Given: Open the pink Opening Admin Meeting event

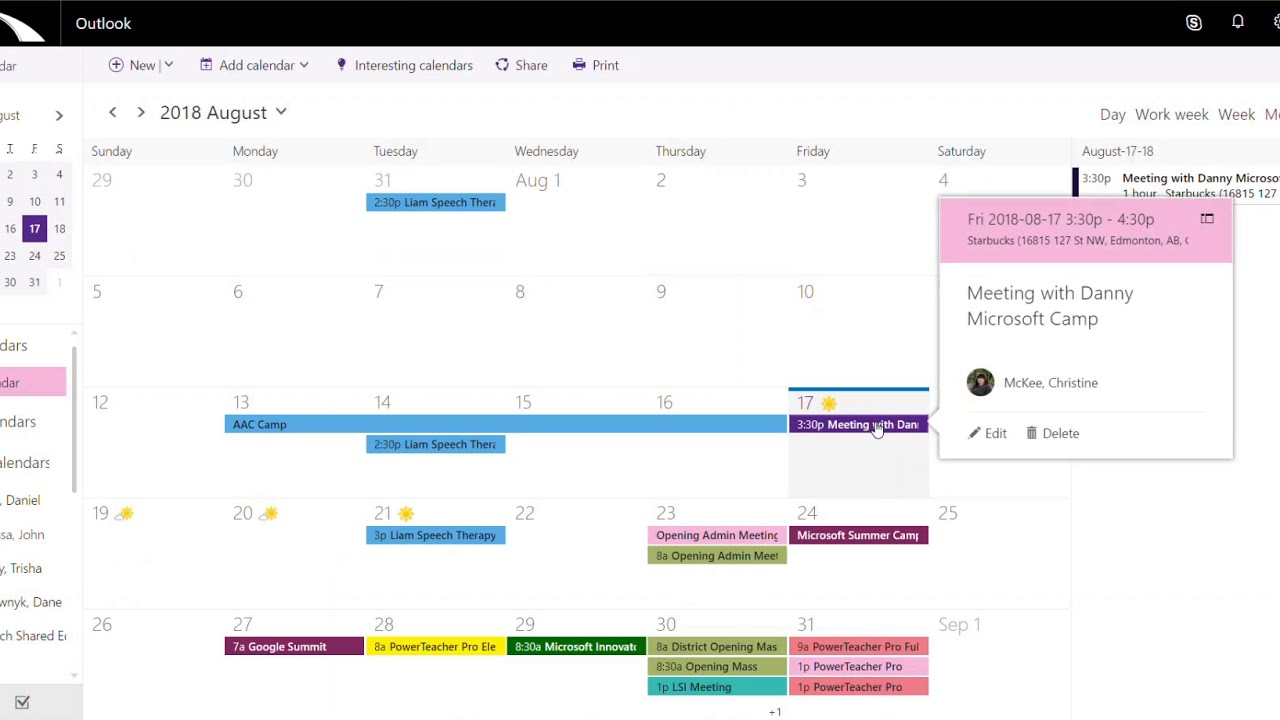Looking at the screenshot, I should [717, 535].
